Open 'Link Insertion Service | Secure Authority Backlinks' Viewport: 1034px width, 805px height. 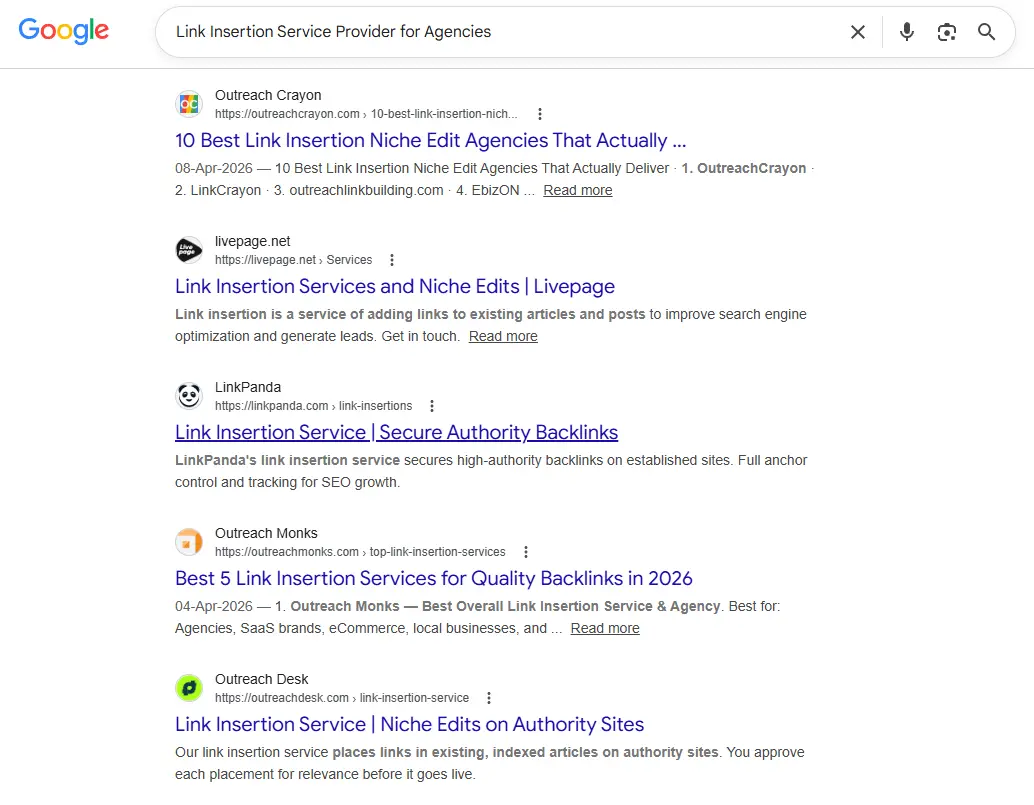(x=396, y=432)
